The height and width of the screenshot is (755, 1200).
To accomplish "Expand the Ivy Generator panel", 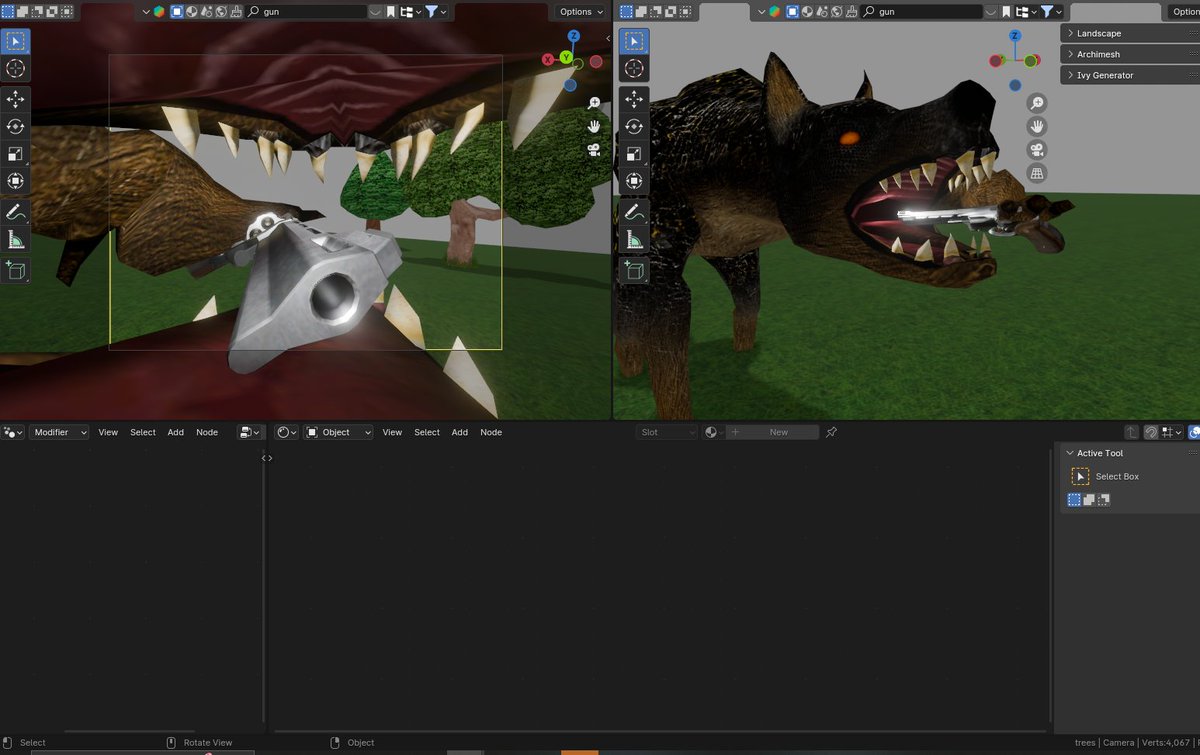I will [1130, 75].
